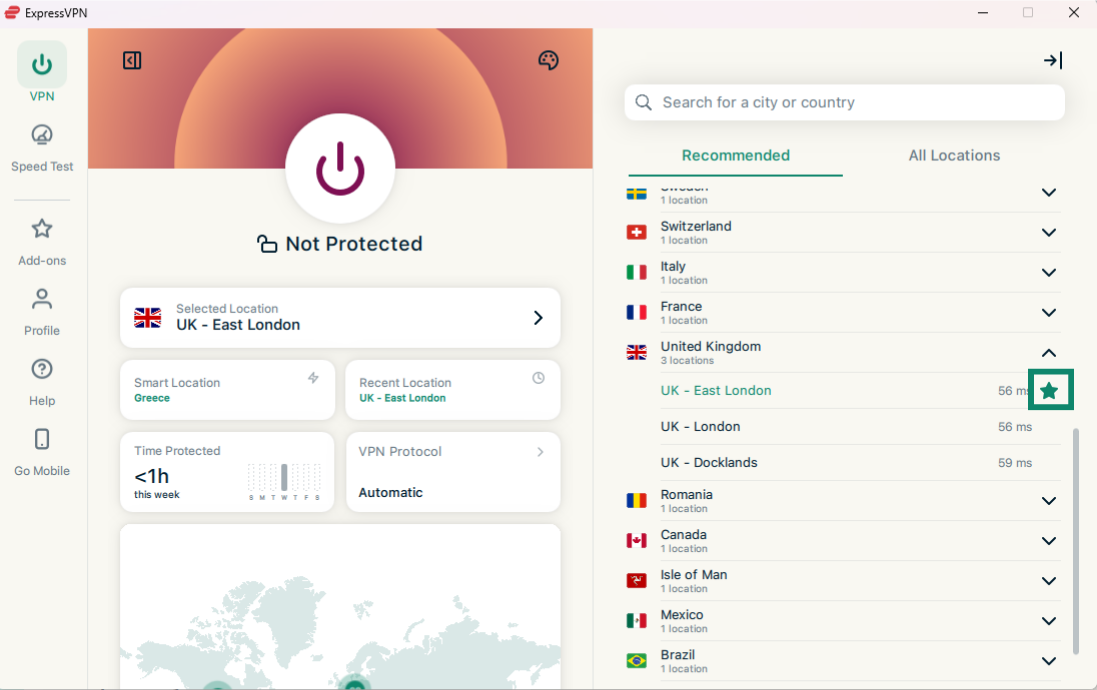Expand Sweden locations chevron
Image resolution: width=1097 pixels, height=690 pixels.
click(1049, 192)
